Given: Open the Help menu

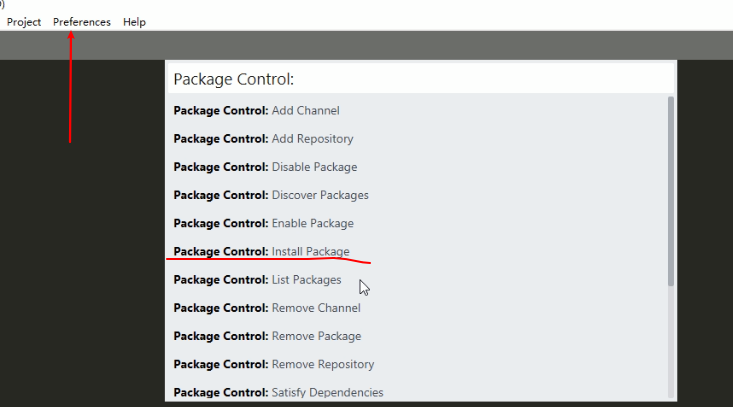Looking at the screenshot, I should 134,22.
